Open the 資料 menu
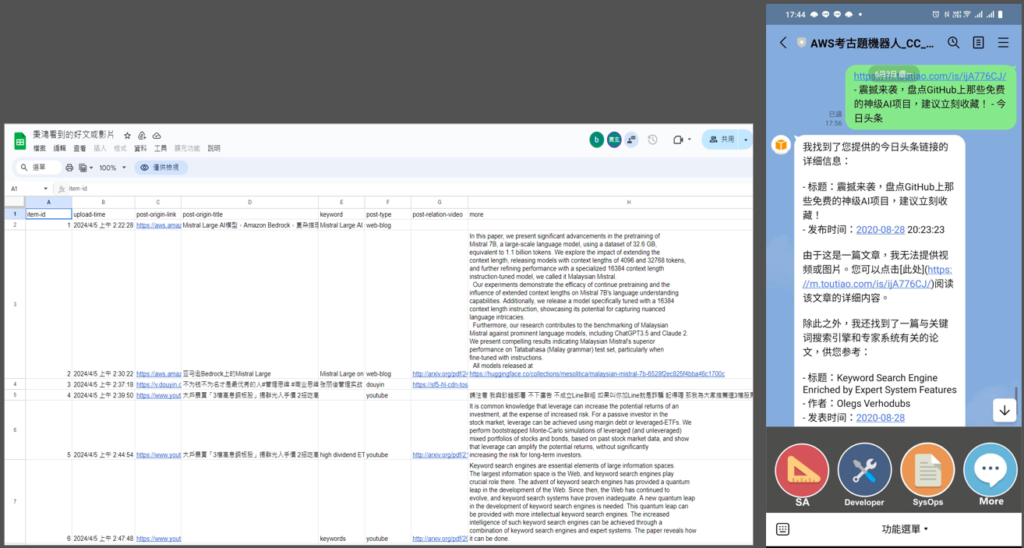 point(140,149)
